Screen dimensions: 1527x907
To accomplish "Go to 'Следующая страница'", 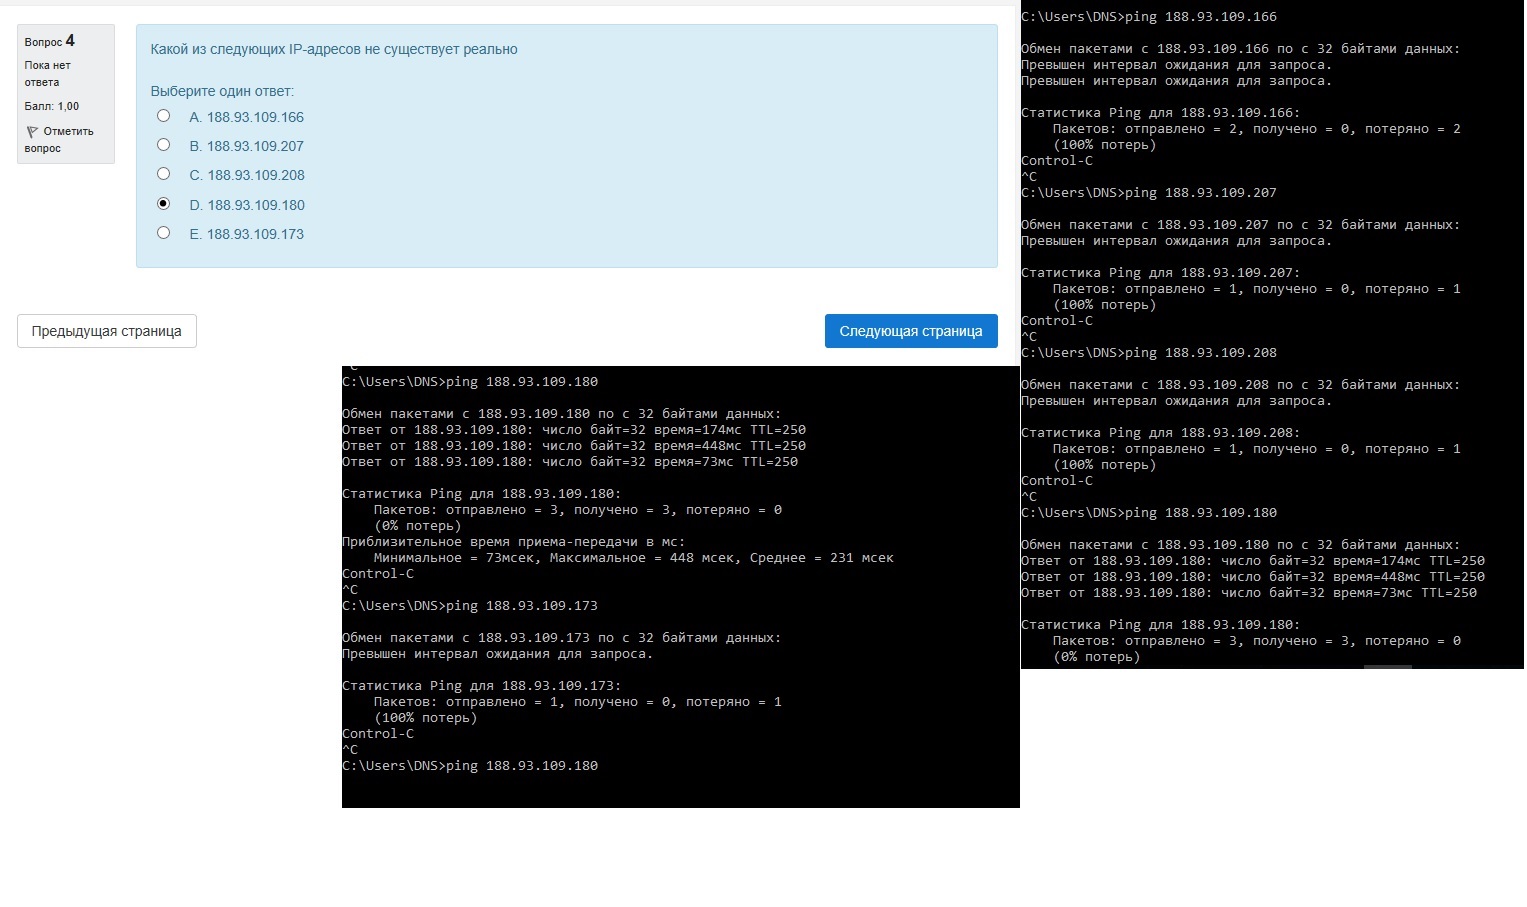I will click(911, 331).
